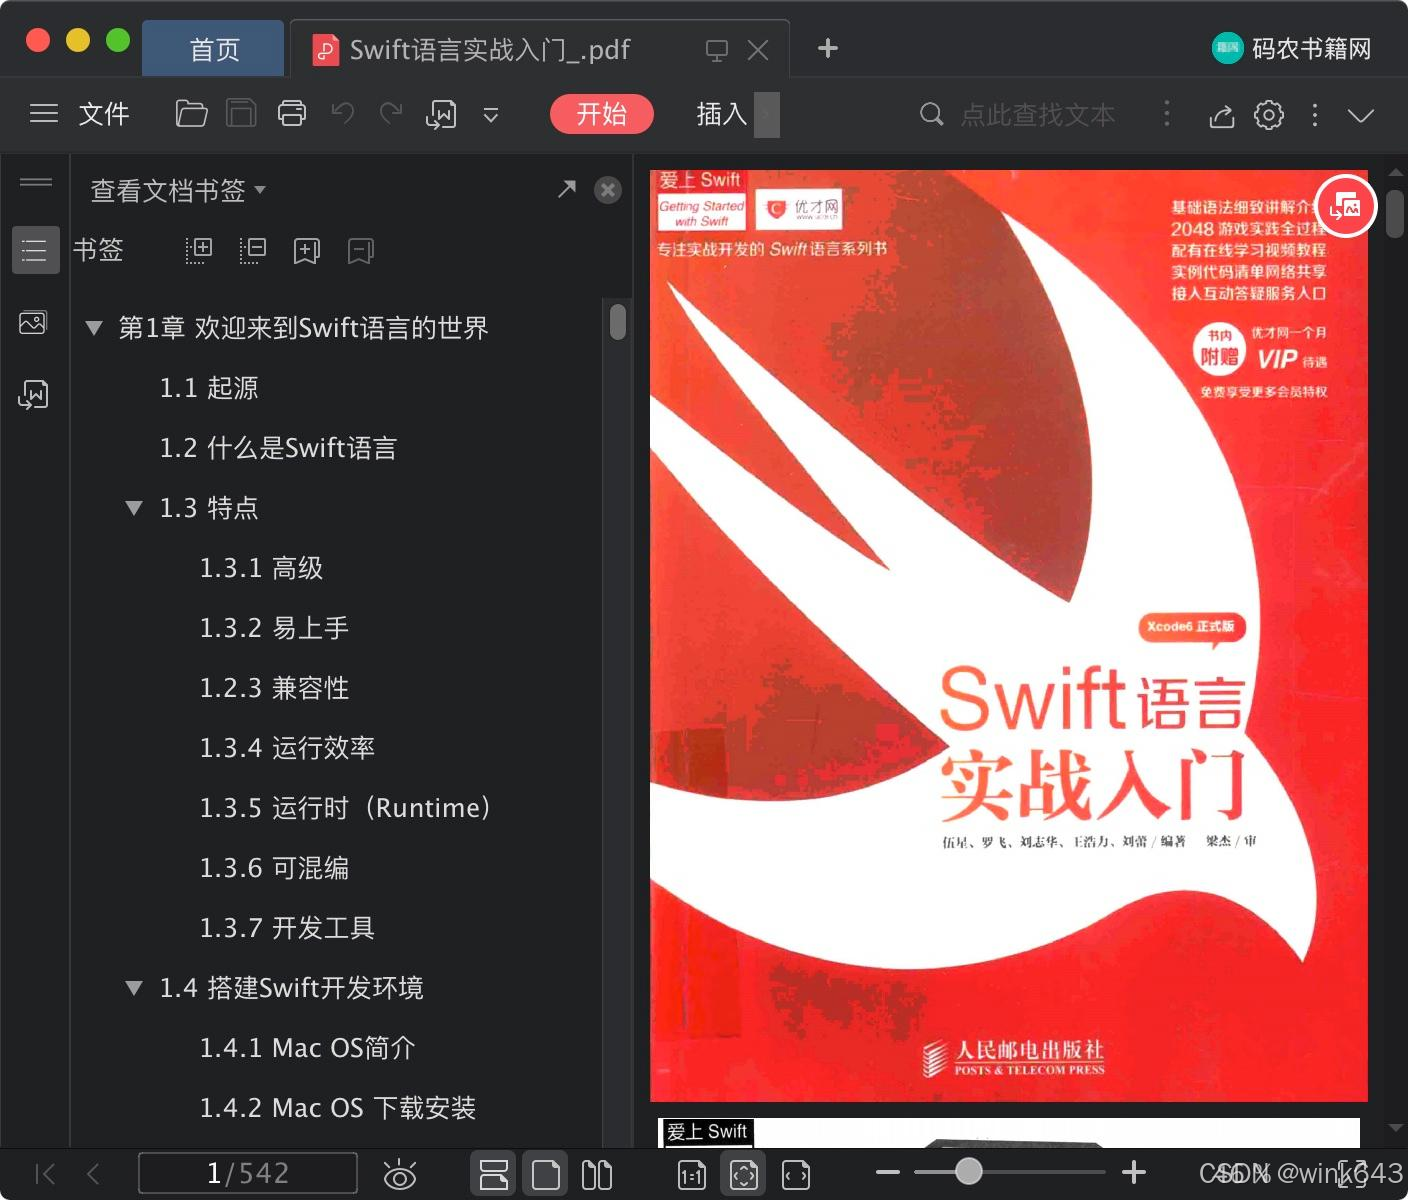This screenshot has width=1408, height=1200.
Task: Click the presentation screen icon on the tab
Action: tap(716, 50)
